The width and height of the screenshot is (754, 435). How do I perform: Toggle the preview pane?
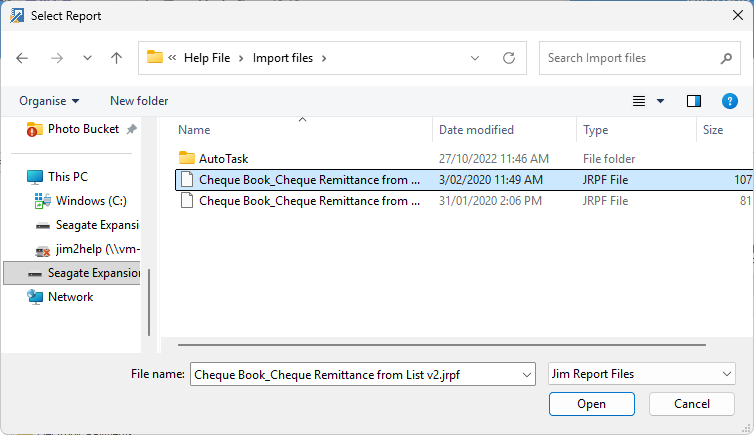click(693, 101)
